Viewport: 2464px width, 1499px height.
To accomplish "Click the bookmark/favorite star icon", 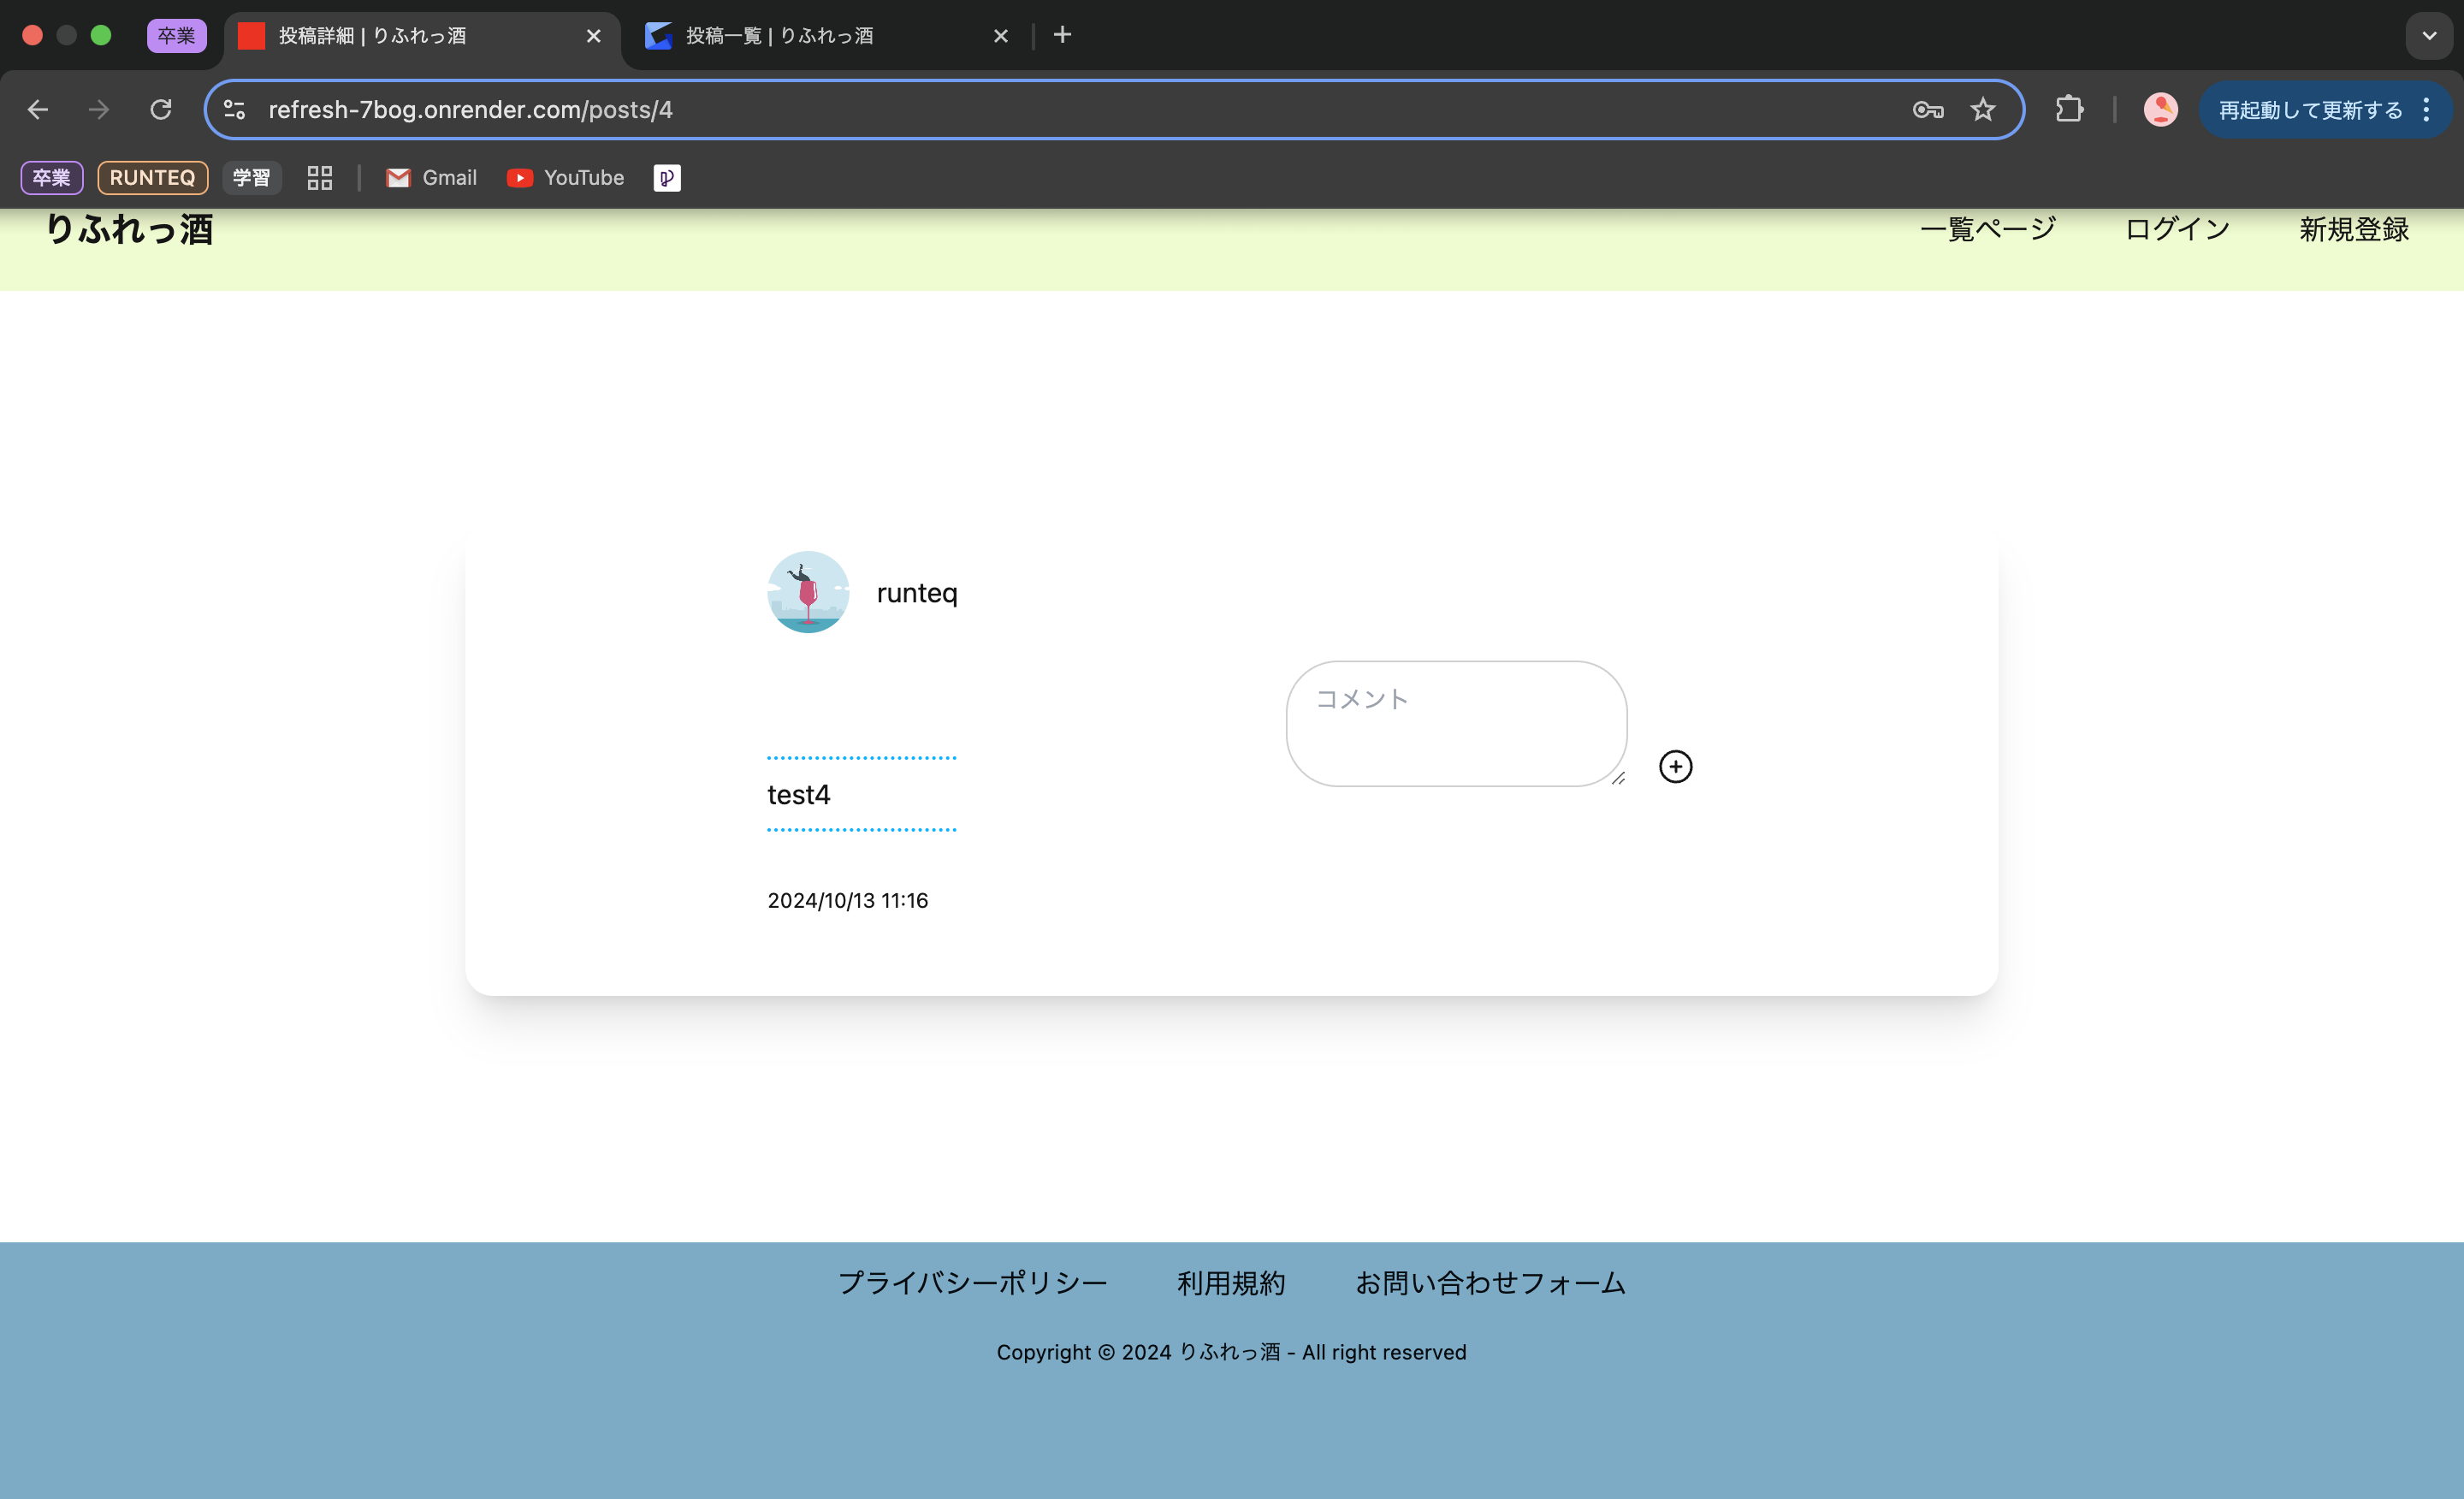I will click(x=1983, y=109).
